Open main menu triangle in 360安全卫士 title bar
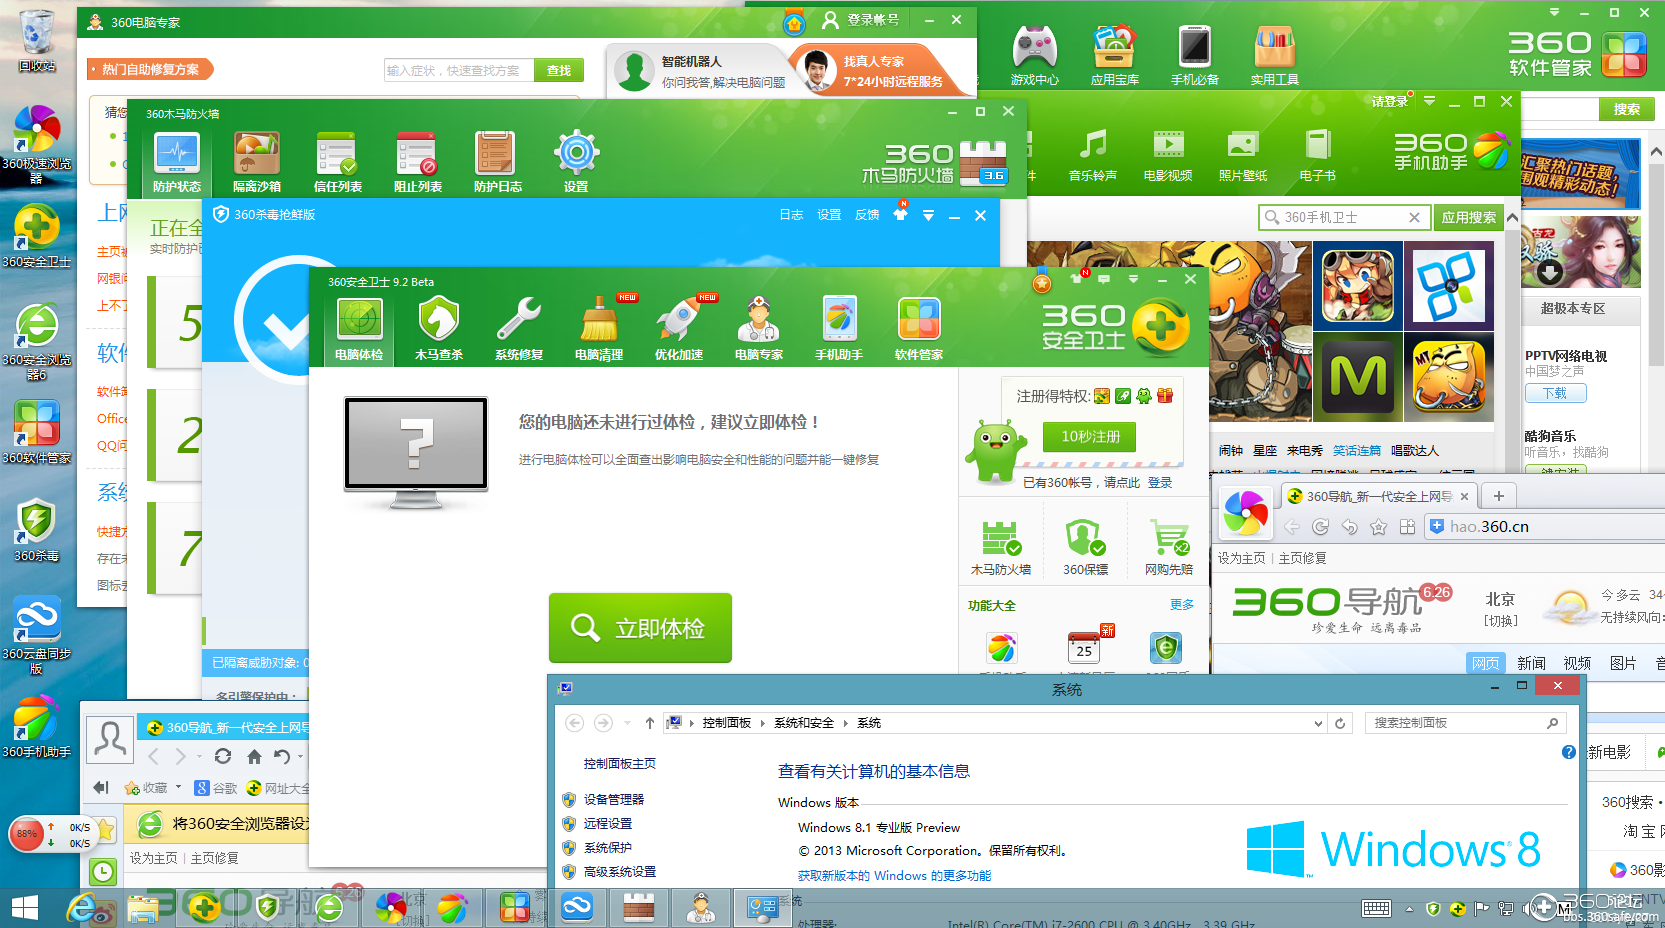This screenshot has width=1665, height=928. pos(1133,279)
